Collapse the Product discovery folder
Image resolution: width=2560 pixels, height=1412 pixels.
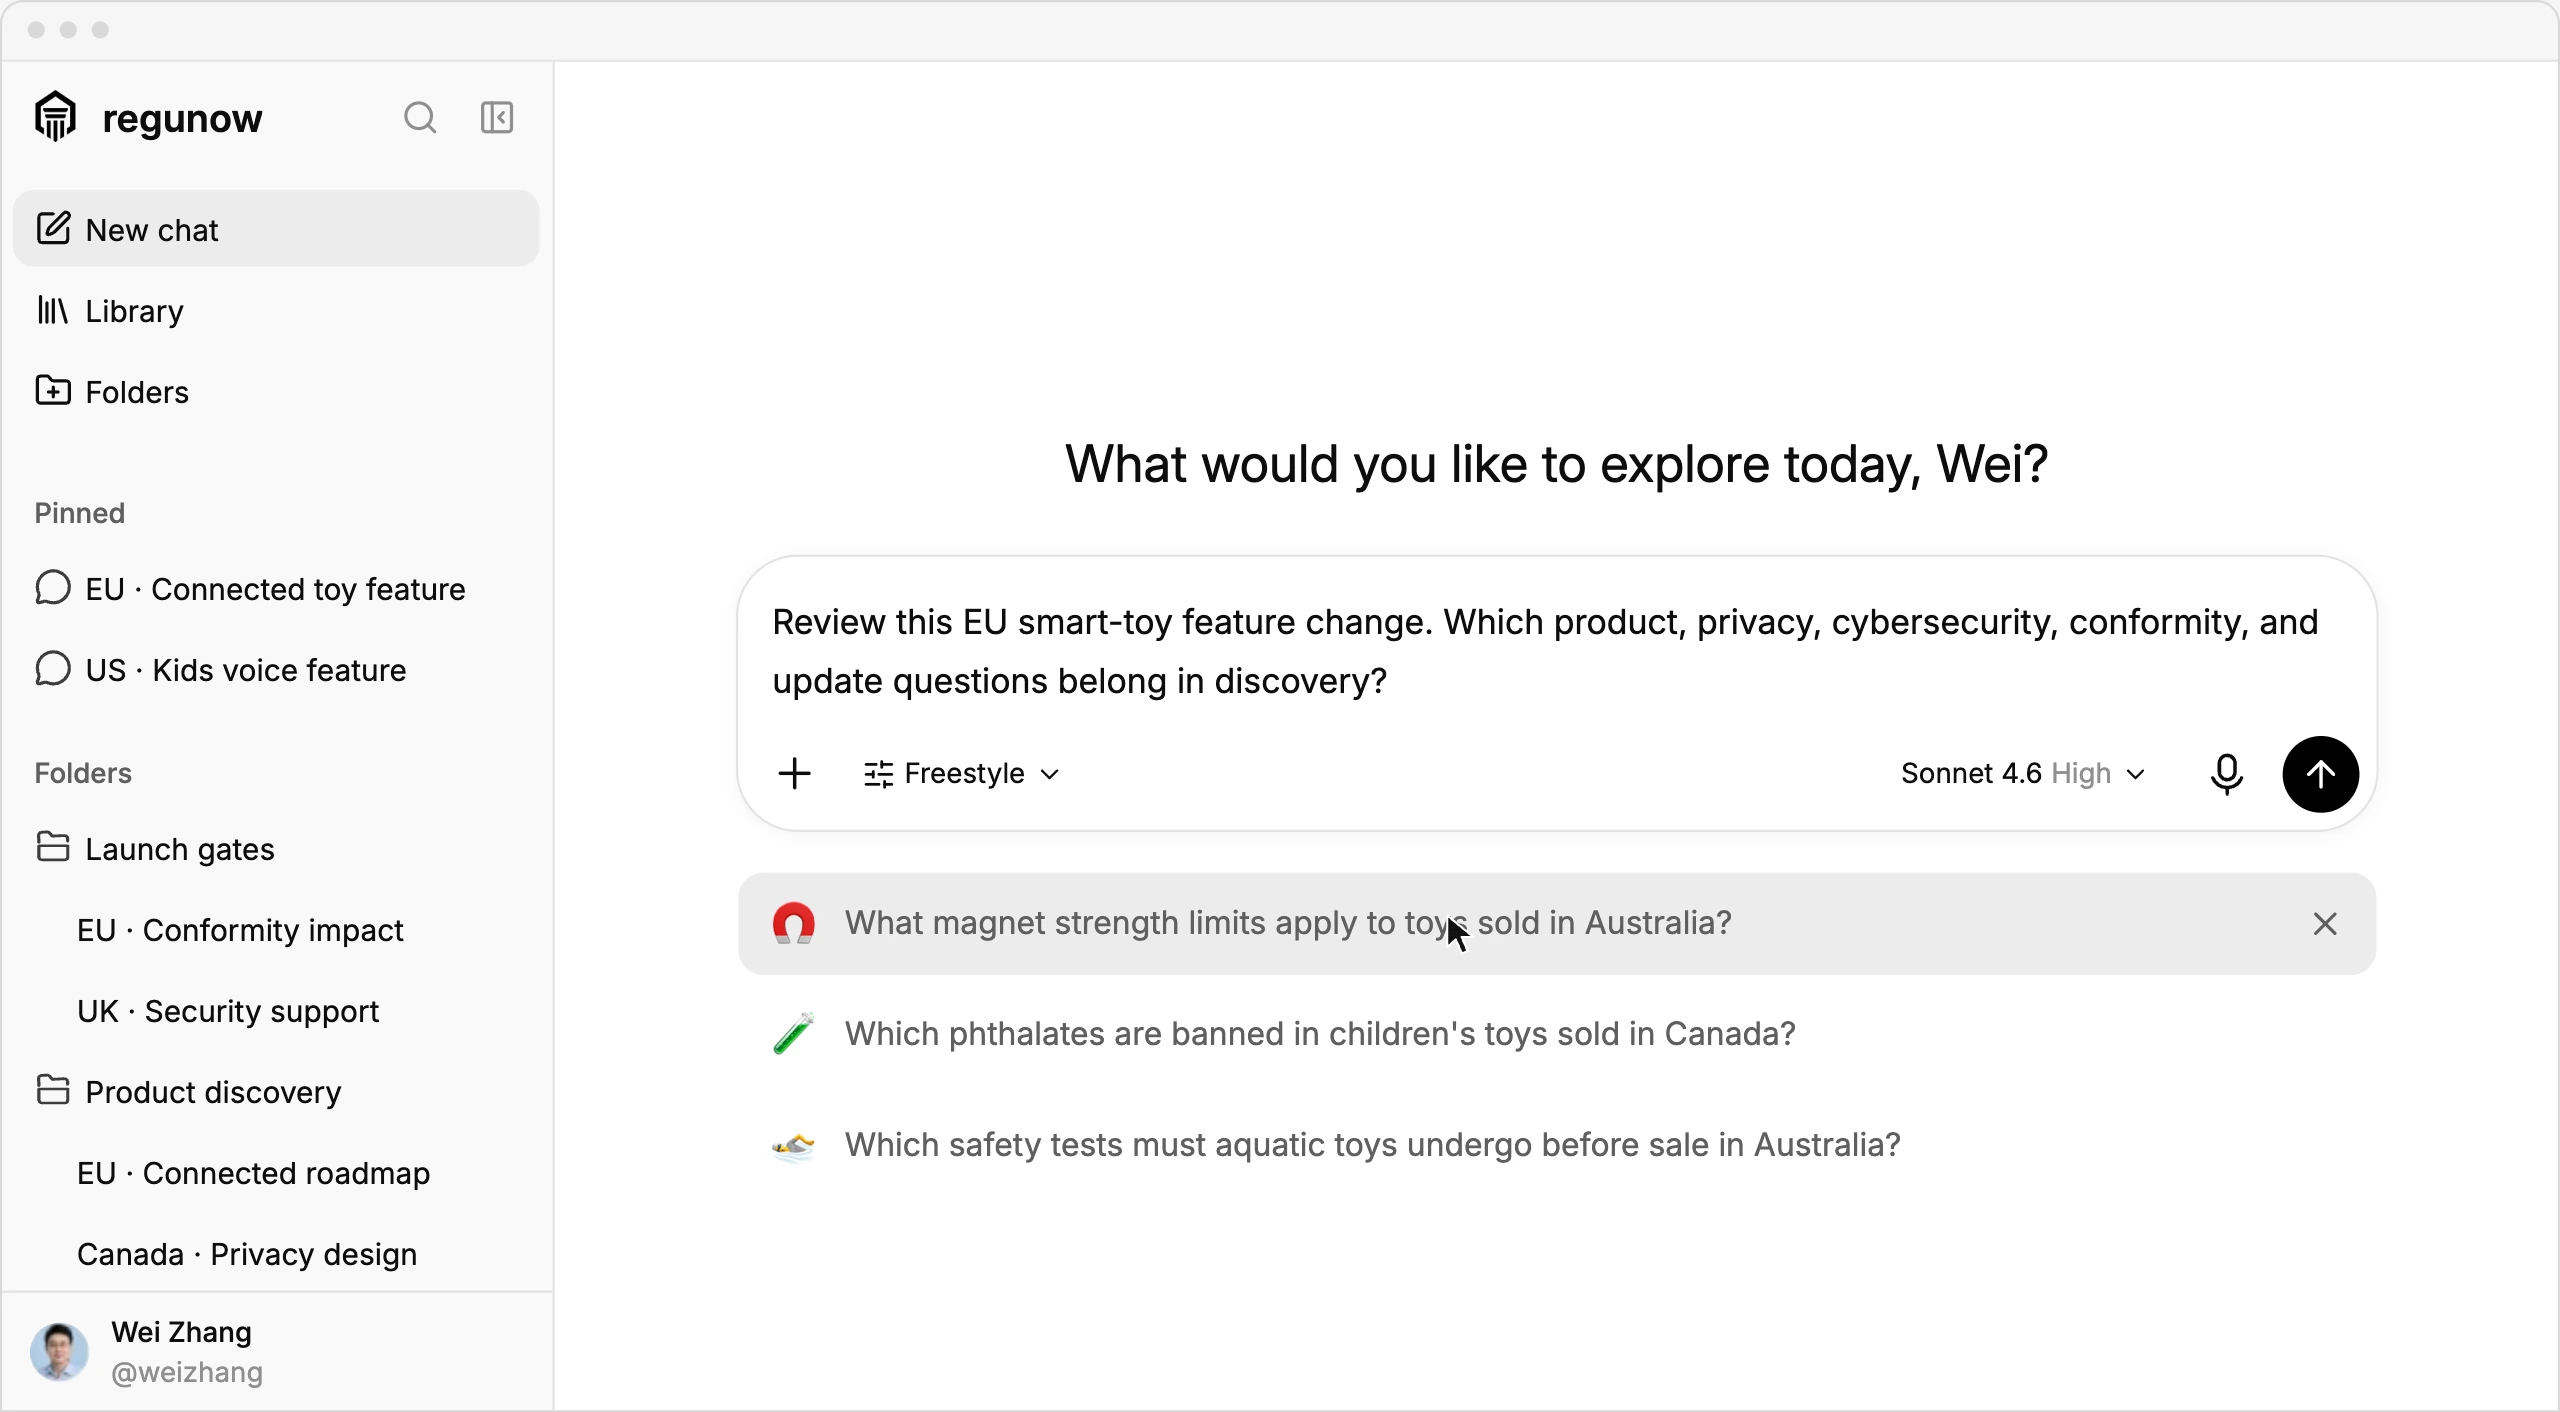[188, 1092]
